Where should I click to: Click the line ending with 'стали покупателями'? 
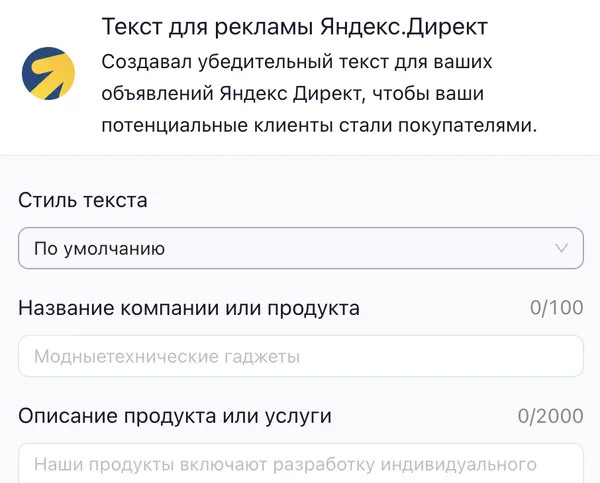pos(319,126)
